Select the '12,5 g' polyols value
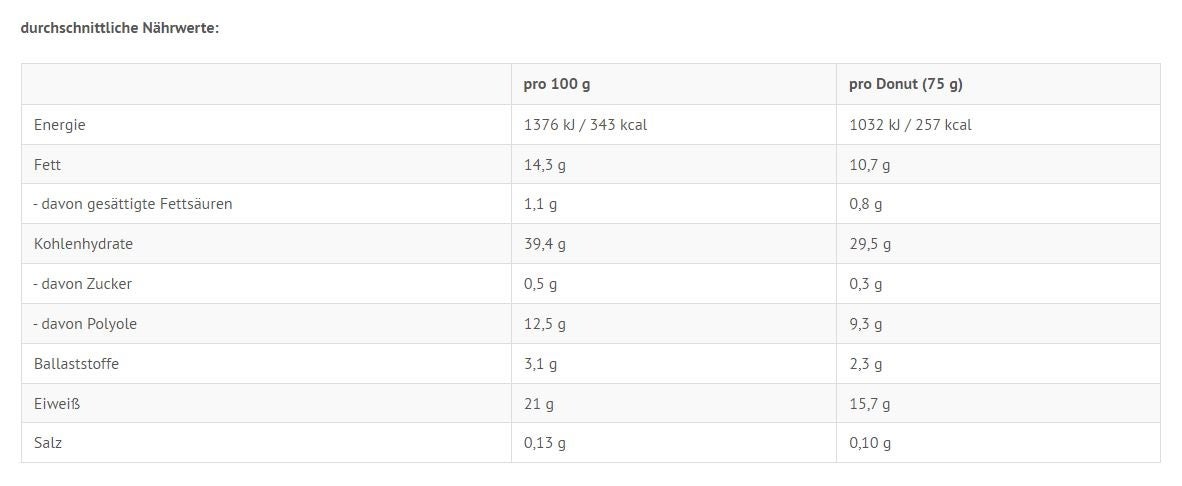The image size is (1182, 486). pyautogui.click(x=544, y=324)
